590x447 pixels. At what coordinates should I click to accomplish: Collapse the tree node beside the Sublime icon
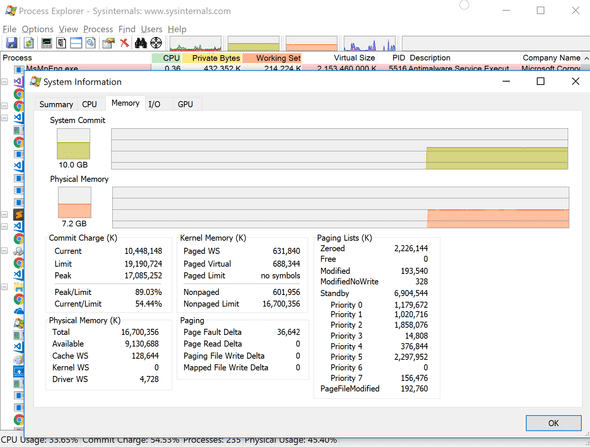(5, 214)
